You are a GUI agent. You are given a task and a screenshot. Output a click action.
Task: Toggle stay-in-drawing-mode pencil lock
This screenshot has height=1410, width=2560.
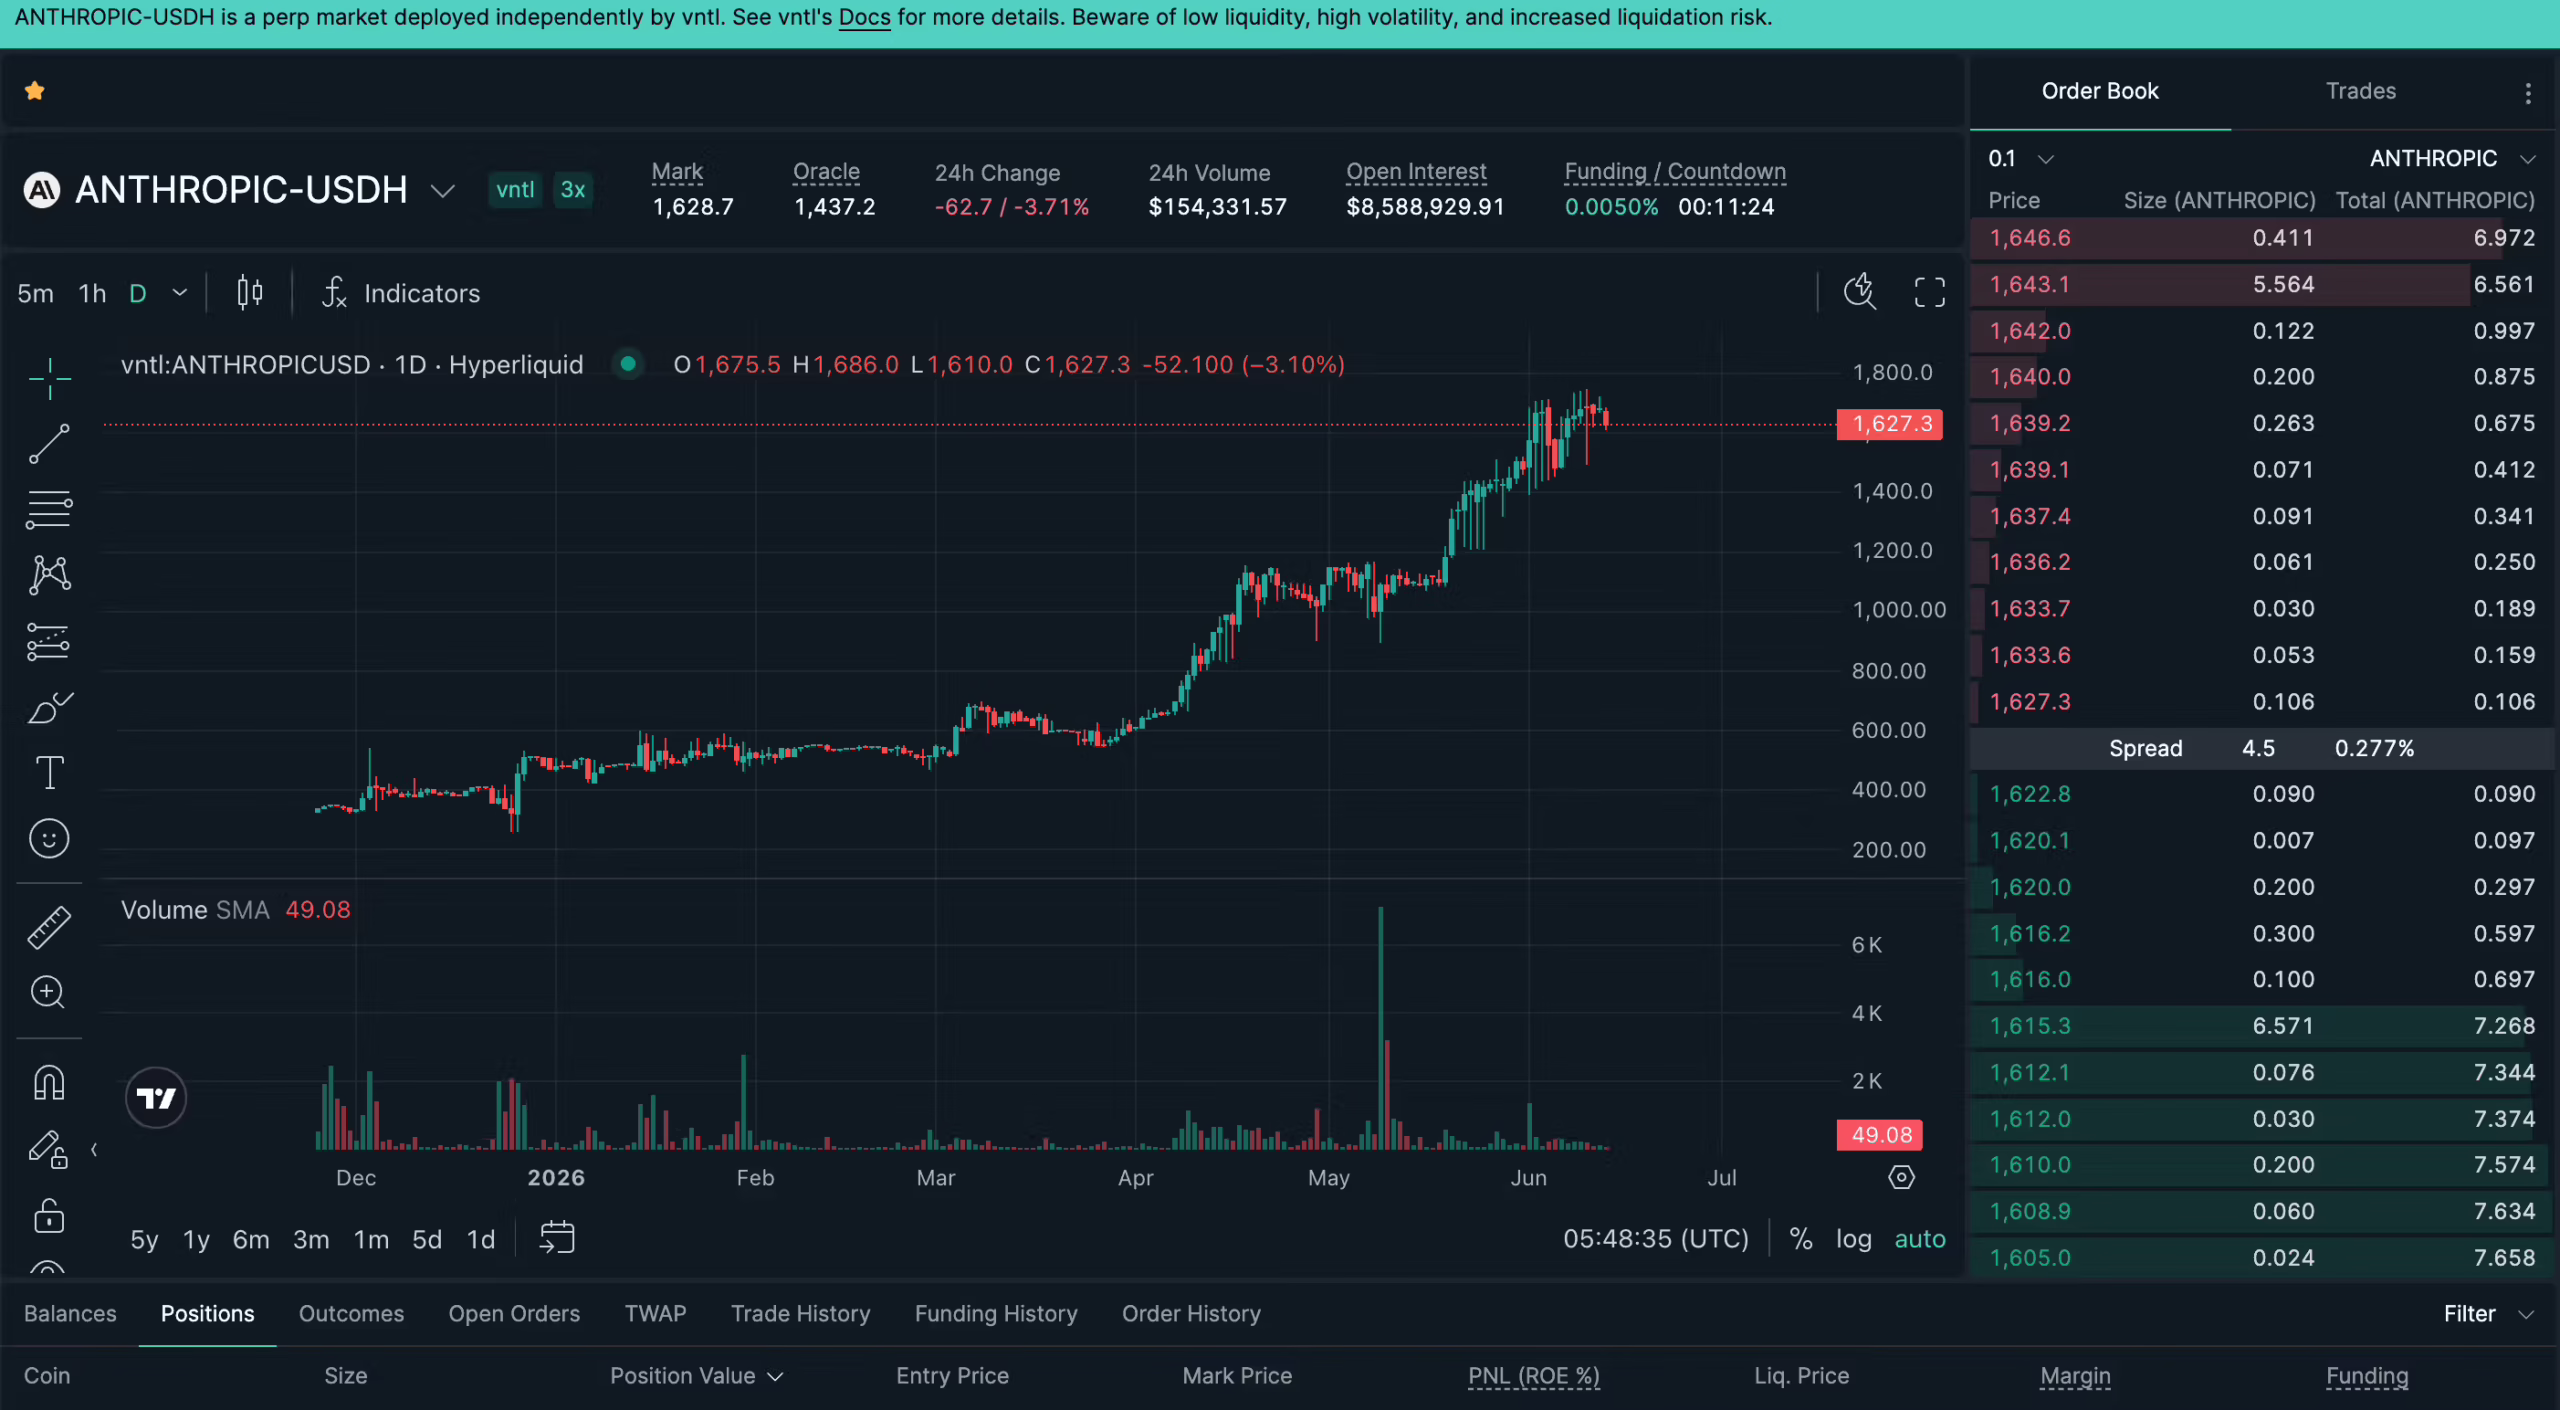click(x=48, y=1149)
